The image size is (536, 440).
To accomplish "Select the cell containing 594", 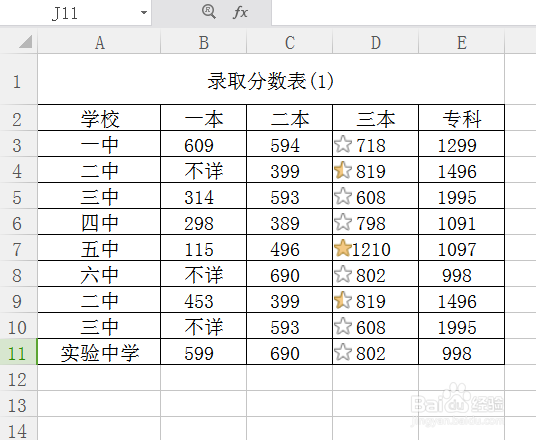I will 290,144.
